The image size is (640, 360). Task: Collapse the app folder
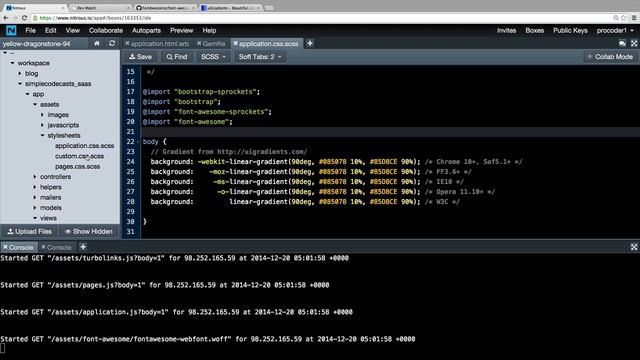pos(28,94)
